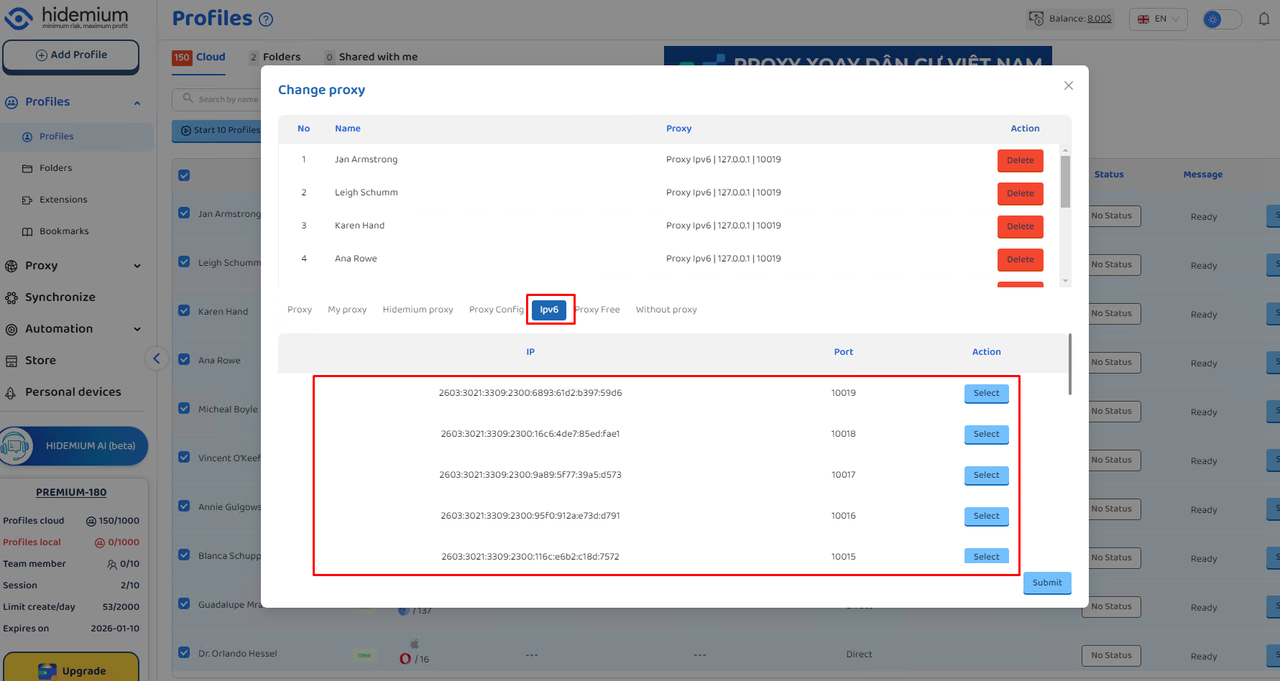This screenshot has width=1280, height=681.
Task: Switch to the Without proxy tab
Action: (666, 310)
